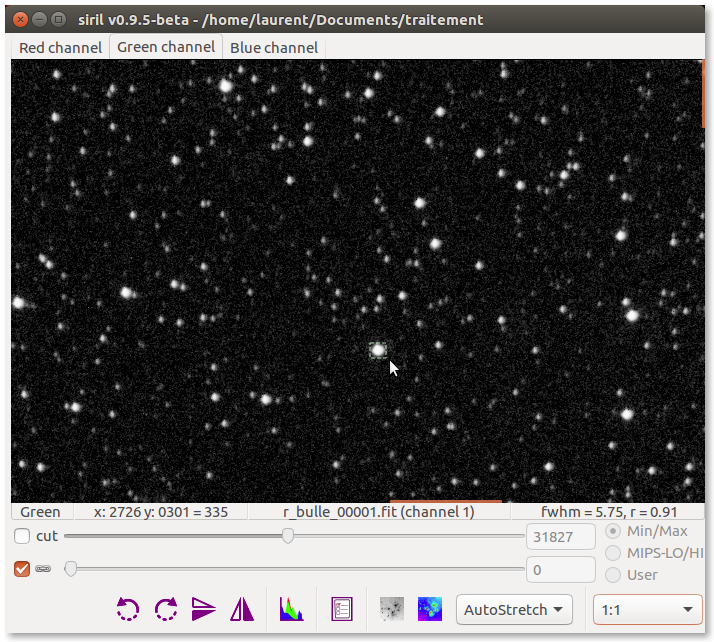Expand the 1:1 zoom level dropdown
This screenshot has height=642, width=714.
click(647, 609)
